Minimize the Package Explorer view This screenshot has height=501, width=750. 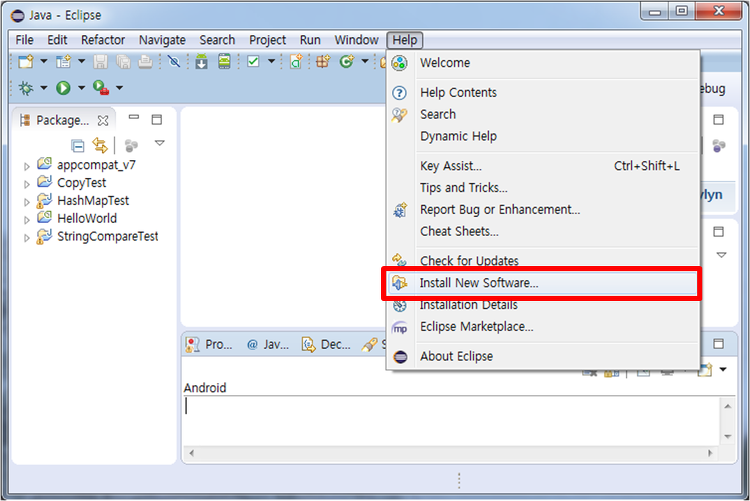coord(134,117)
